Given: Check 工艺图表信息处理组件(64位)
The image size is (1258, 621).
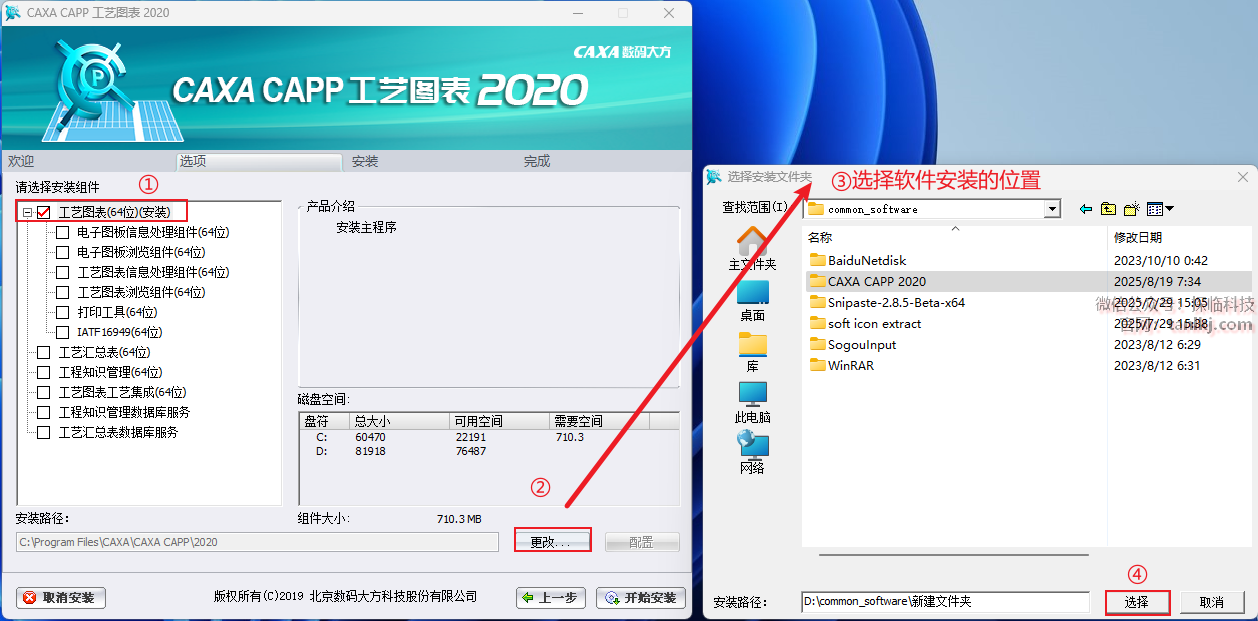Looking at the screenshot, I should coord(63,272).
